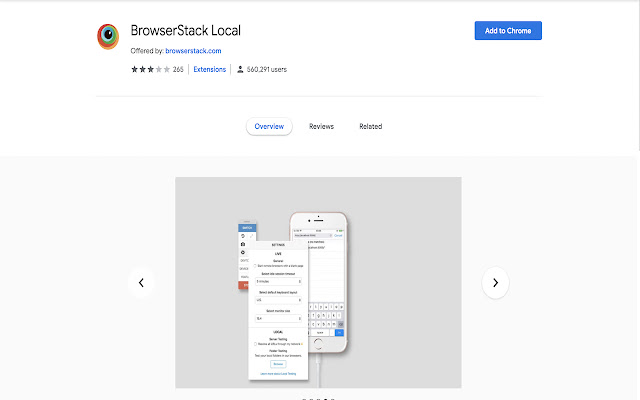
Task: Open the Extensions category link
Action: (209, 69)
